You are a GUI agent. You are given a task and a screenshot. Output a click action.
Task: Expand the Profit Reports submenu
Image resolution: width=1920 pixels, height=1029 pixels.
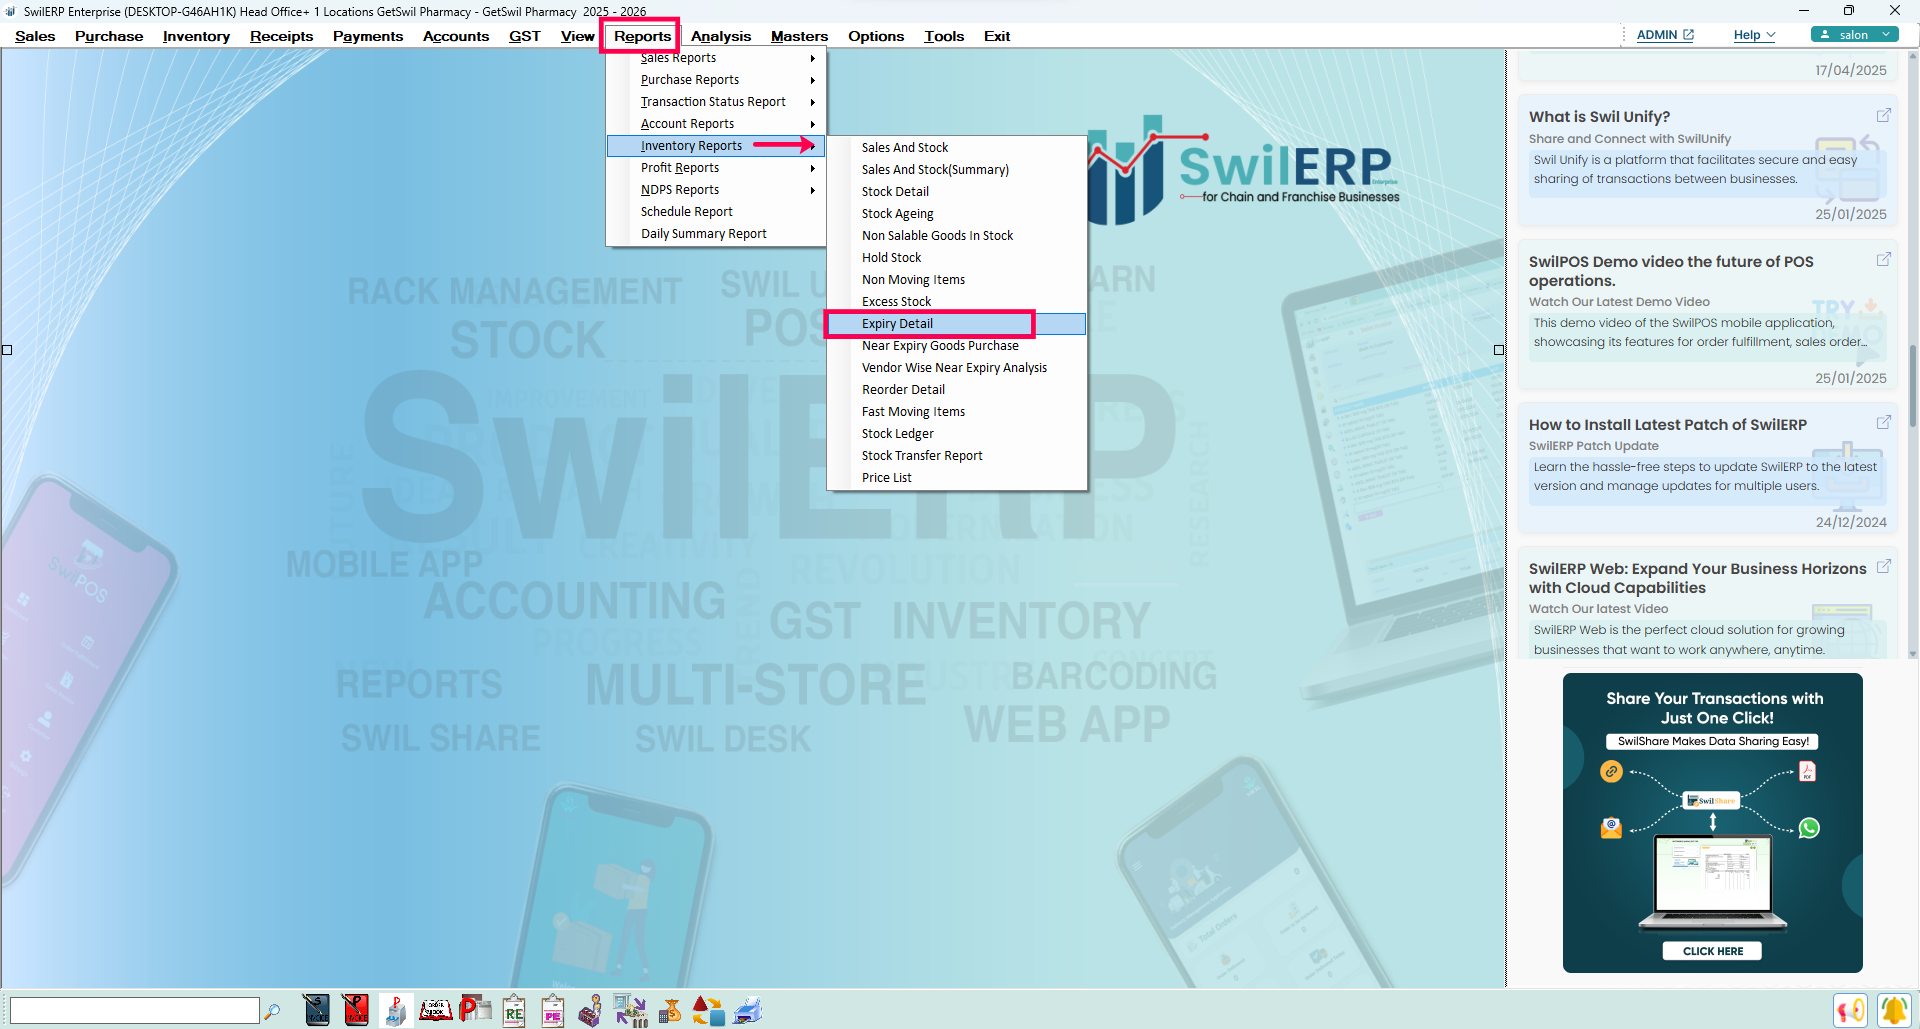click(716, 168)
